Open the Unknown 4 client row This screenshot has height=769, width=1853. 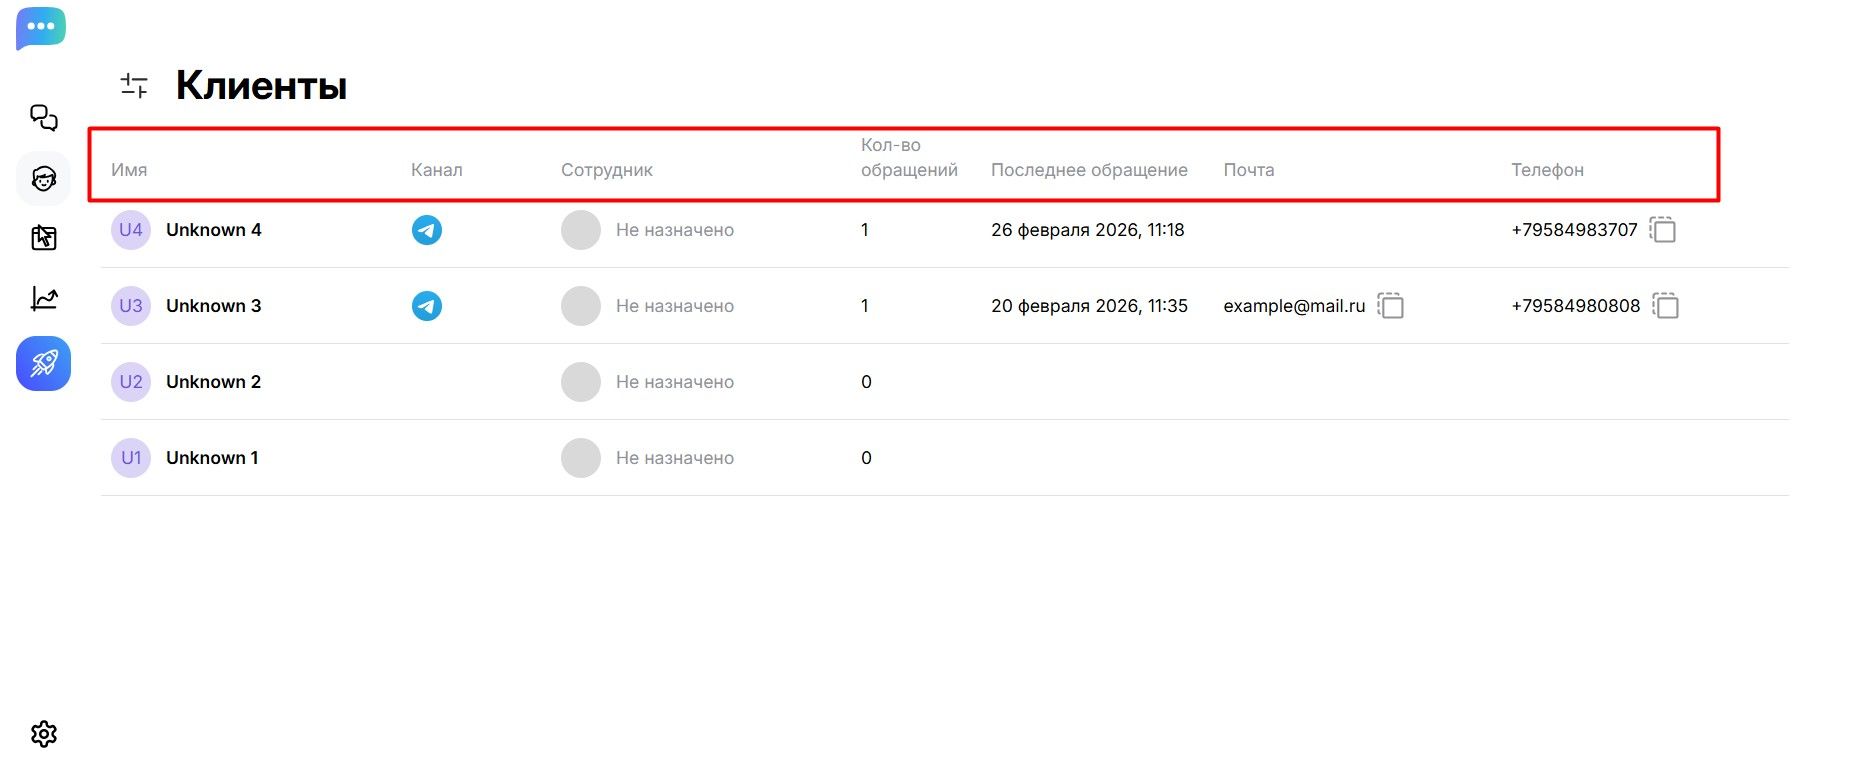coord(213,230)
